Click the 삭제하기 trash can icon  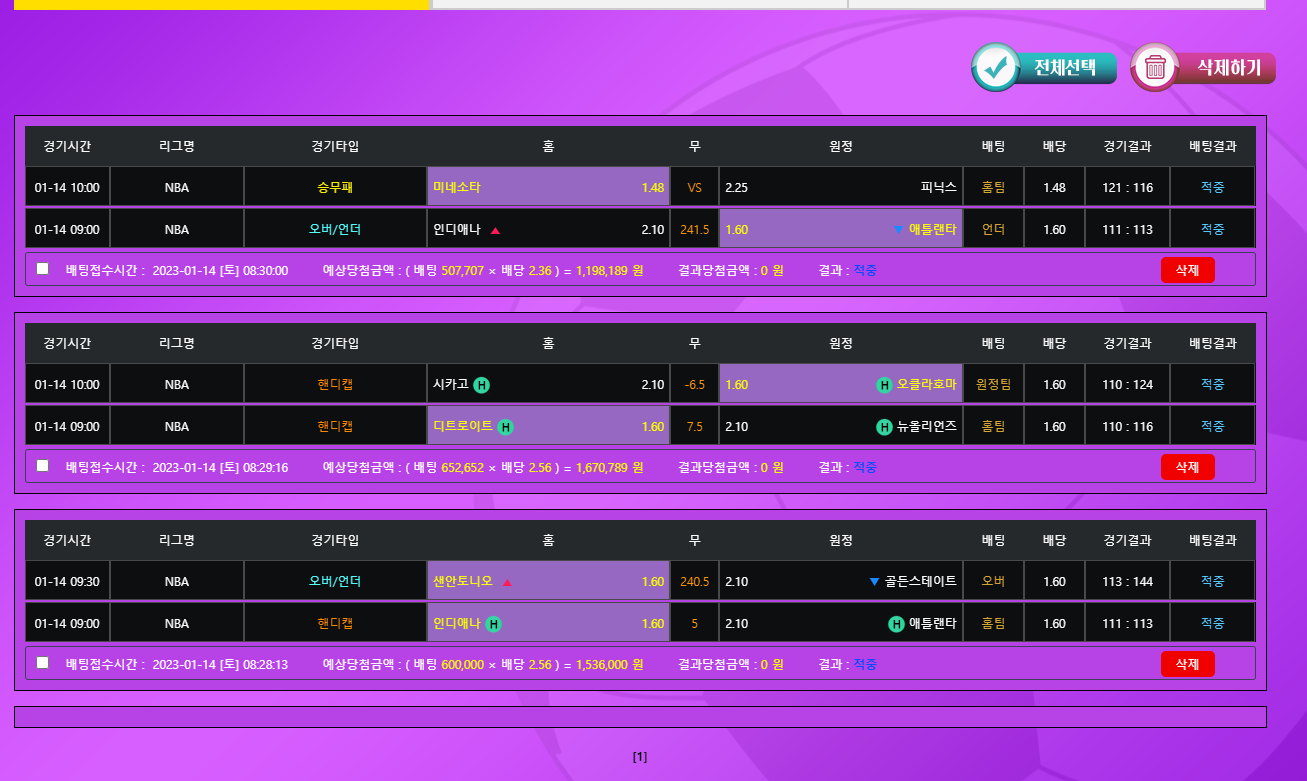(1155, 67)
